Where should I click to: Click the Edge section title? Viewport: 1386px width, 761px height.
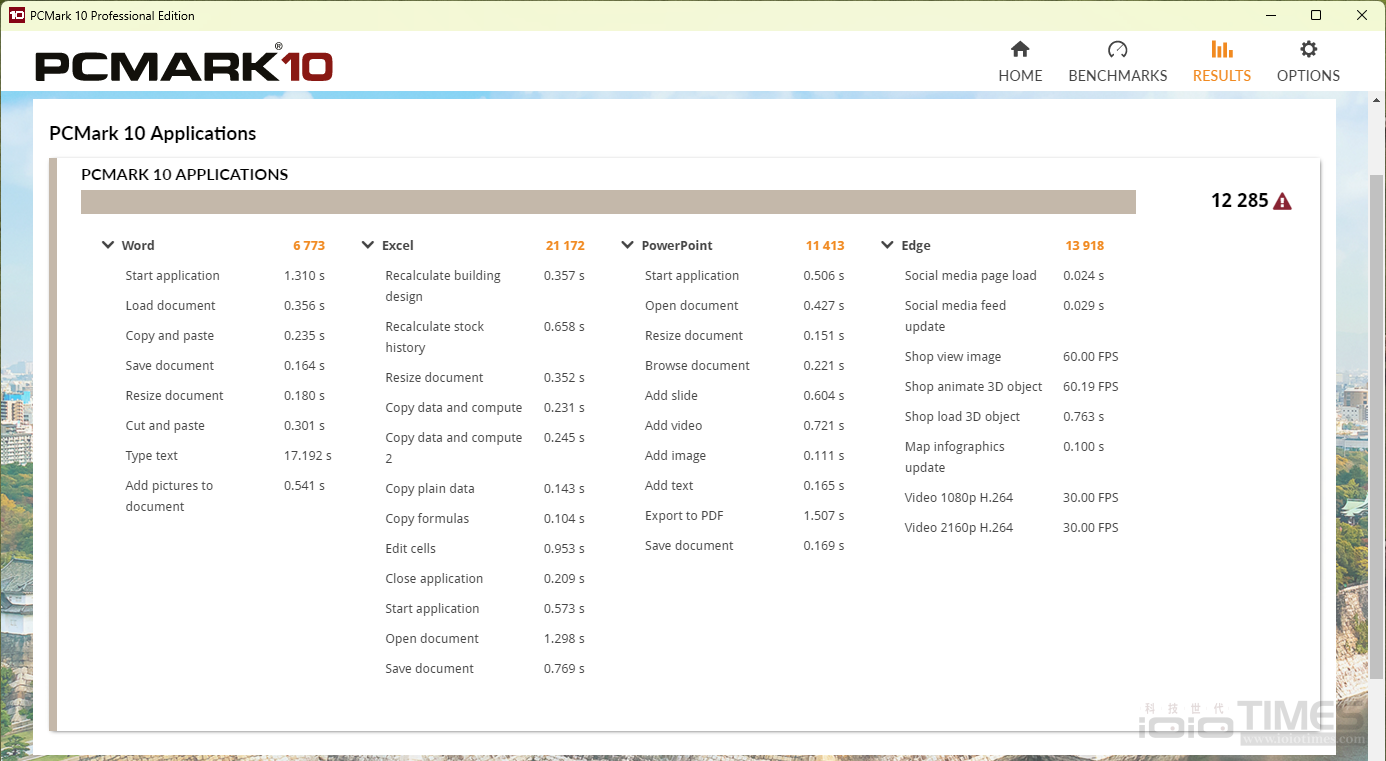tap(916, 245)
